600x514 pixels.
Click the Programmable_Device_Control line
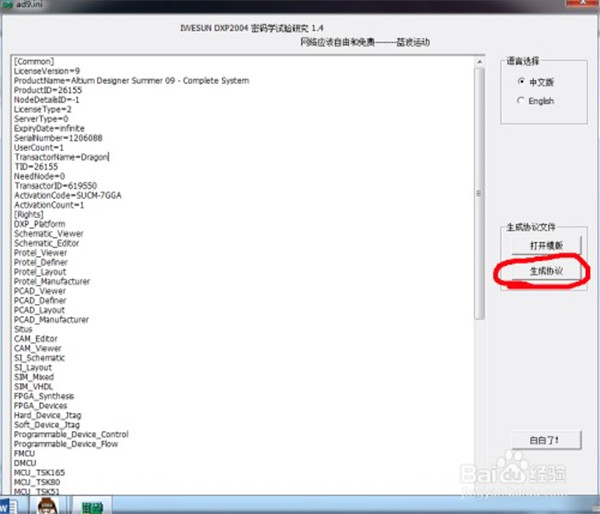[71, 435]
